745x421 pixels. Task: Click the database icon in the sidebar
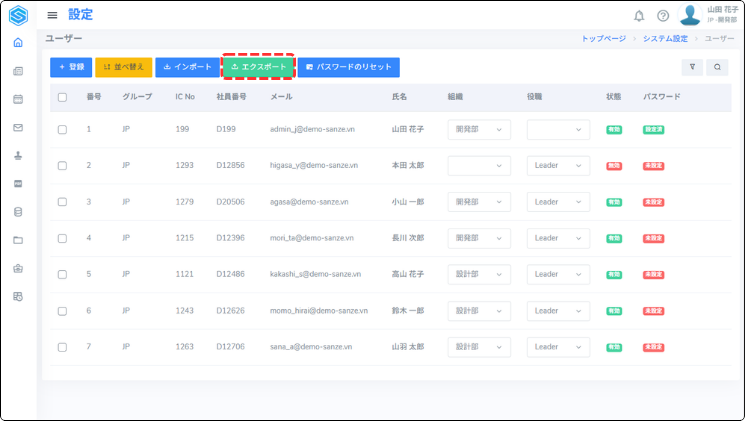18,212
